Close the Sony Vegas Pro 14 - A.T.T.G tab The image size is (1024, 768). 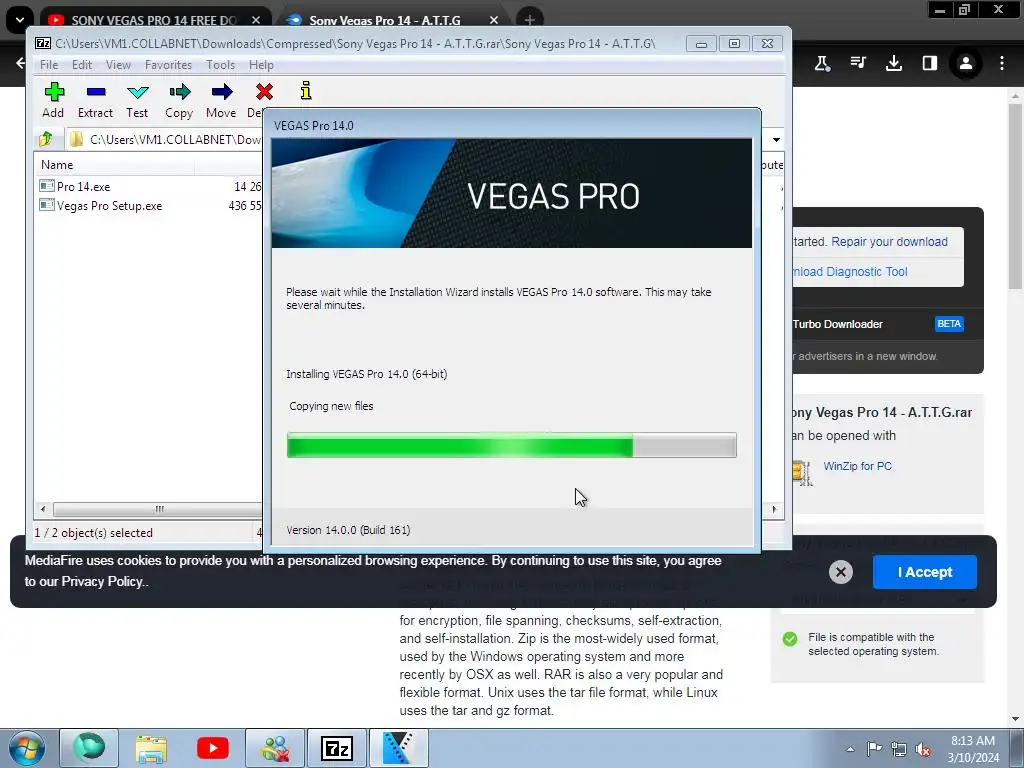tap(494, 20)
